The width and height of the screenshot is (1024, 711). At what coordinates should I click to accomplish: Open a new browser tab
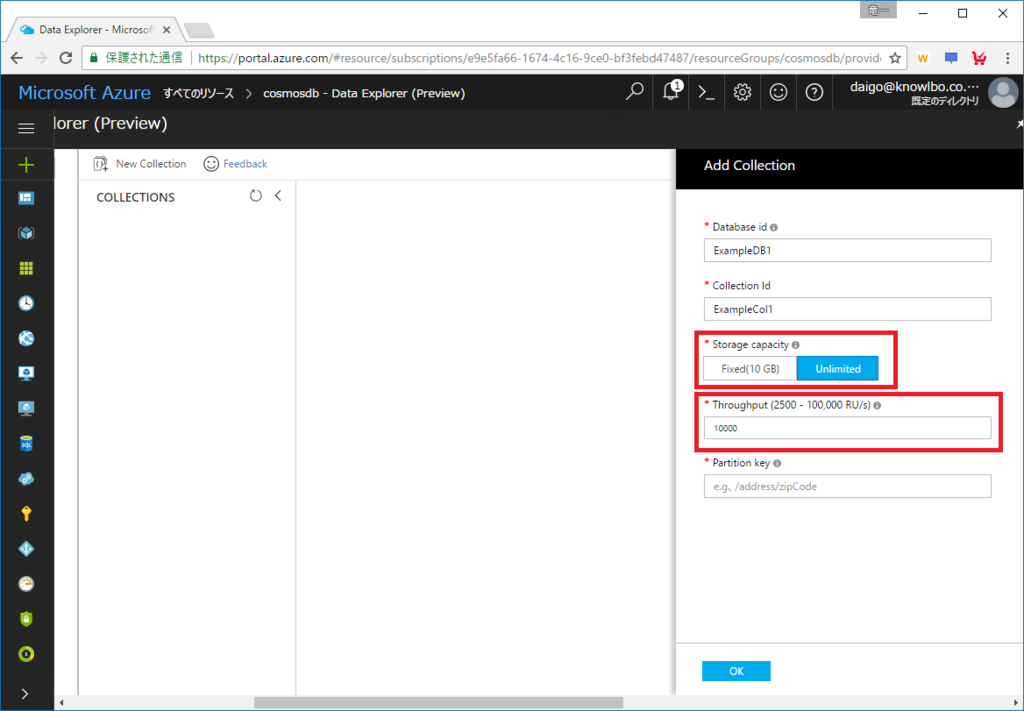199,31
